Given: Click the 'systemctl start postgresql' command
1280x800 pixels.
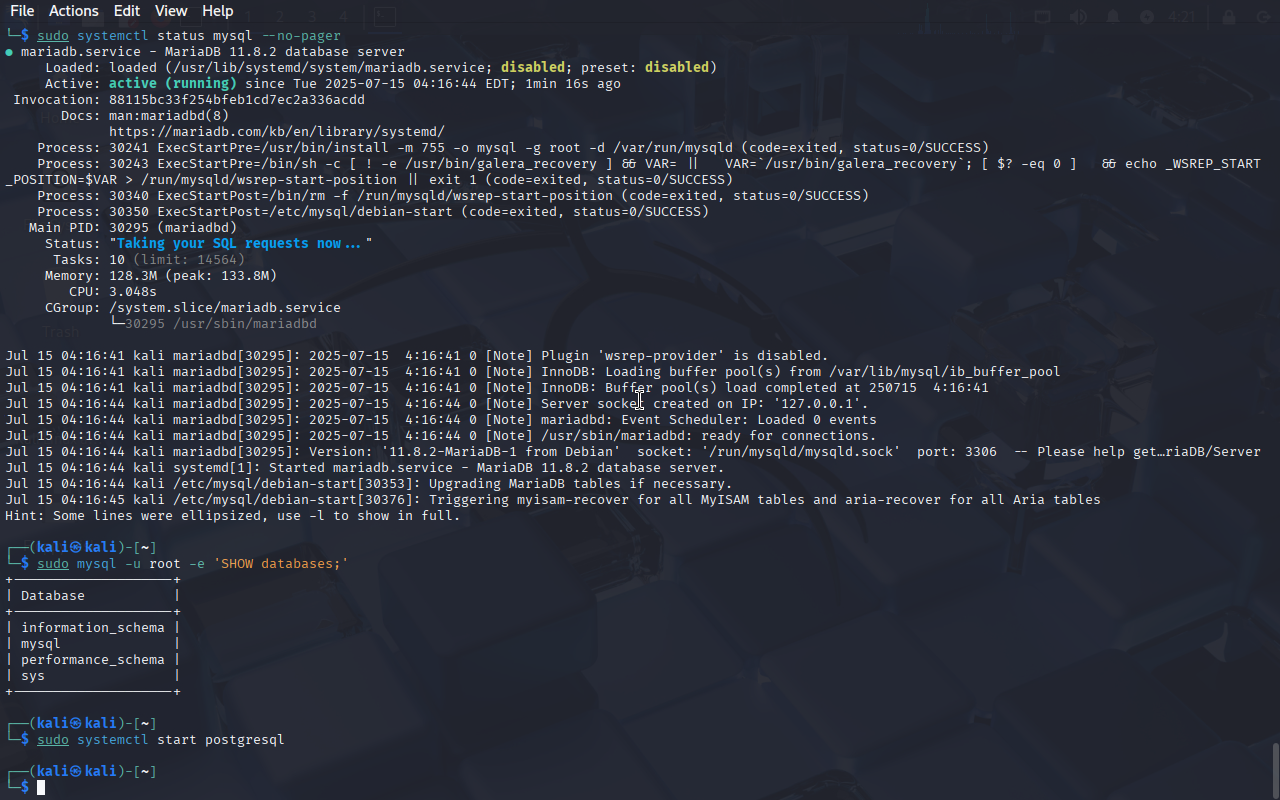Looking at the screenshot, I should [x=181, y=740].
